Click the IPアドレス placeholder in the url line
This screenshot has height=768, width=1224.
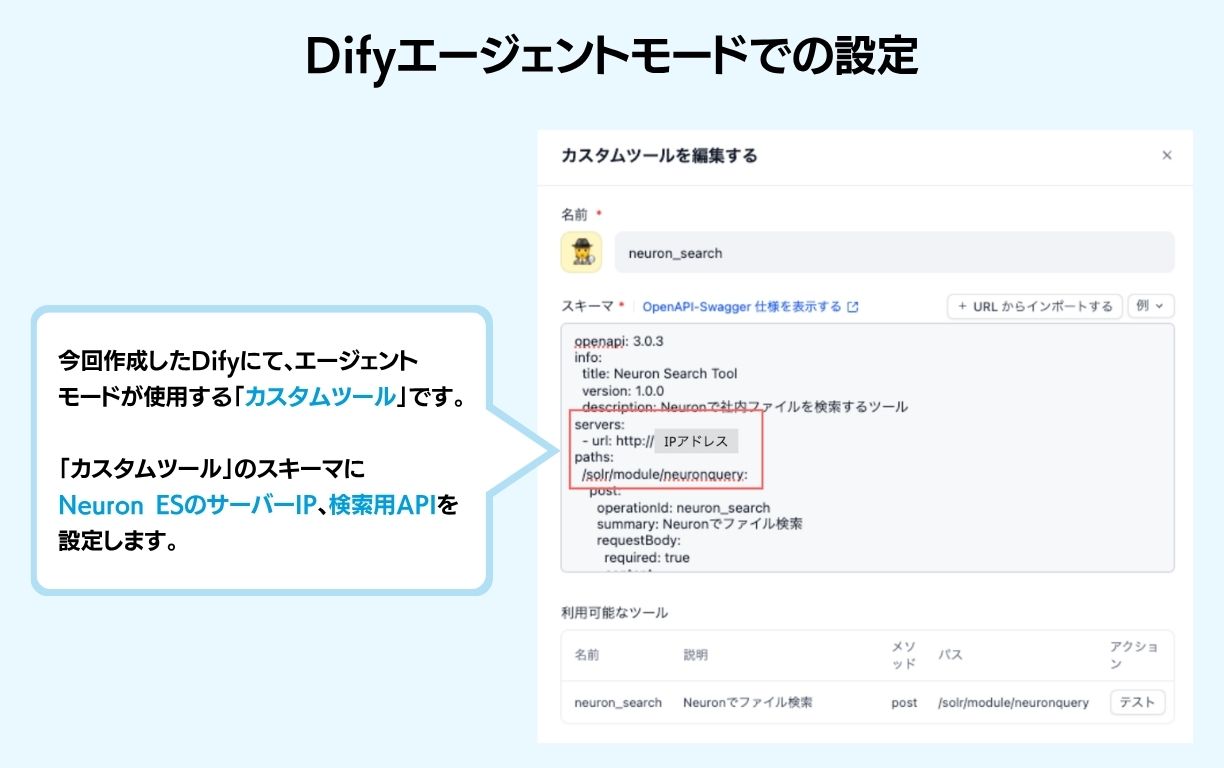(x=696, y=441)
